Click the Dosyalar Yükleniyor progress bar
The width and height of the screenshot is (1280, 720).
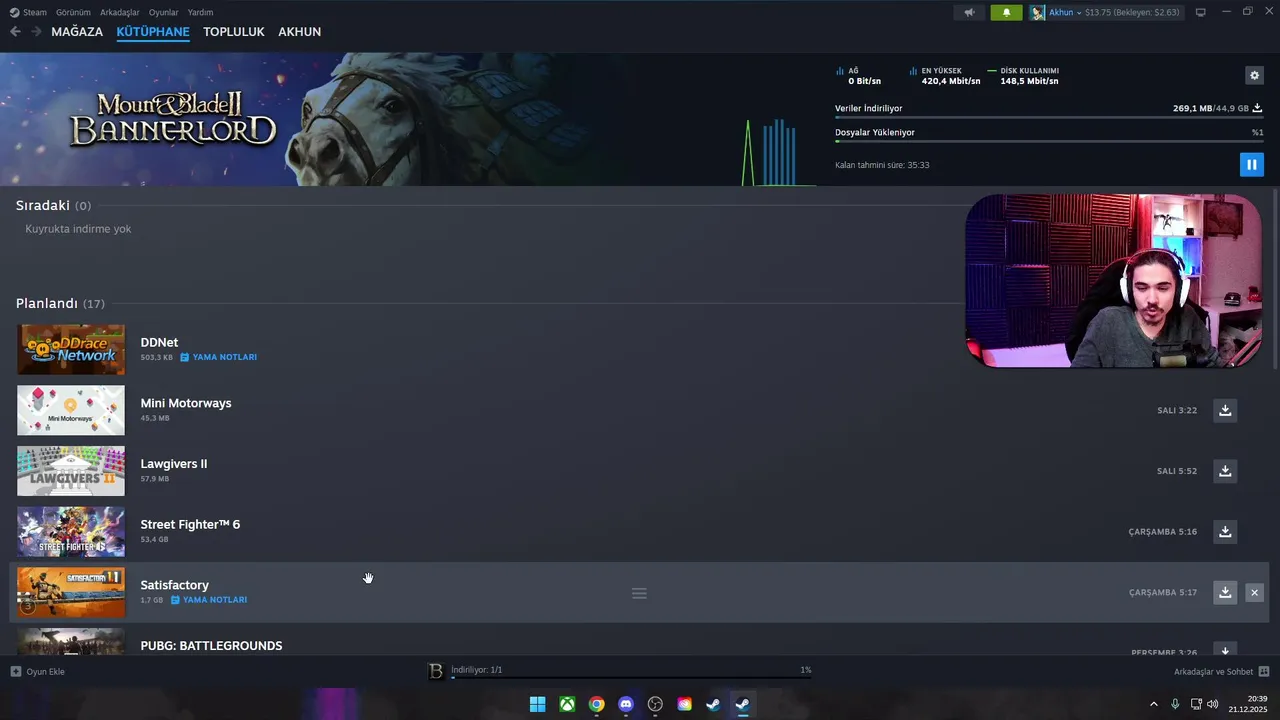[x=1048, y=142]
